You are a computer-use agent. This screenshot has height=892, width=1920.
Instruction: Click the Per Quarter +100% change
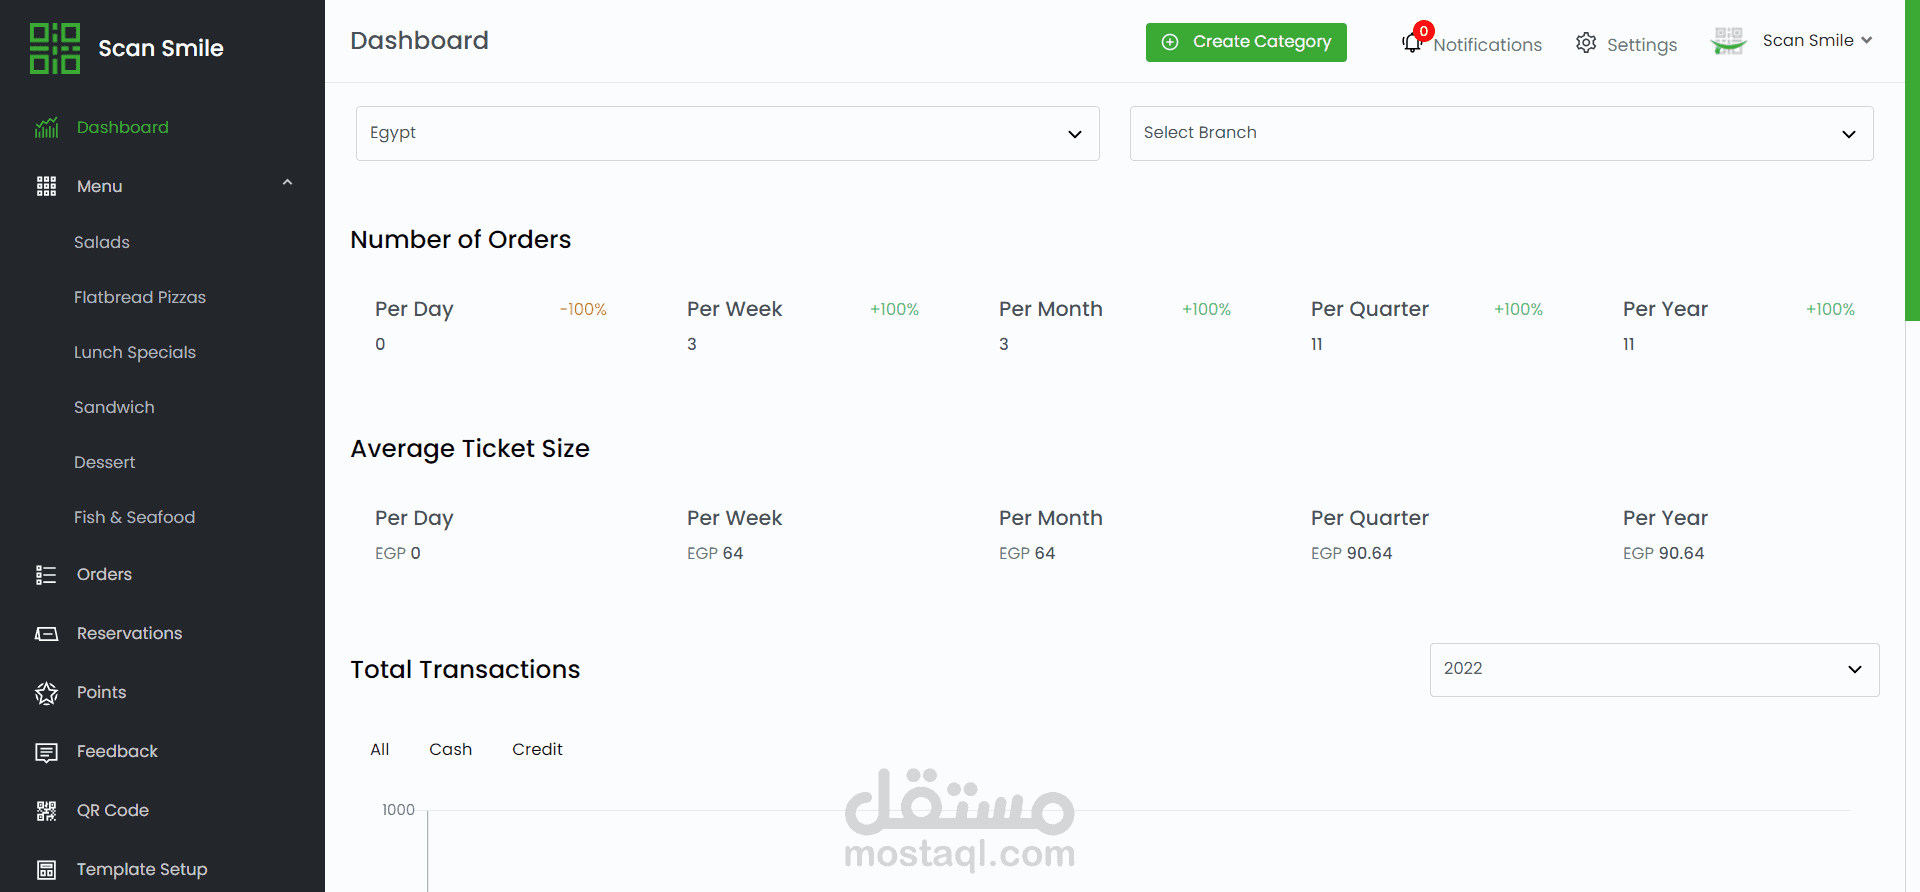click(1518, 310)
